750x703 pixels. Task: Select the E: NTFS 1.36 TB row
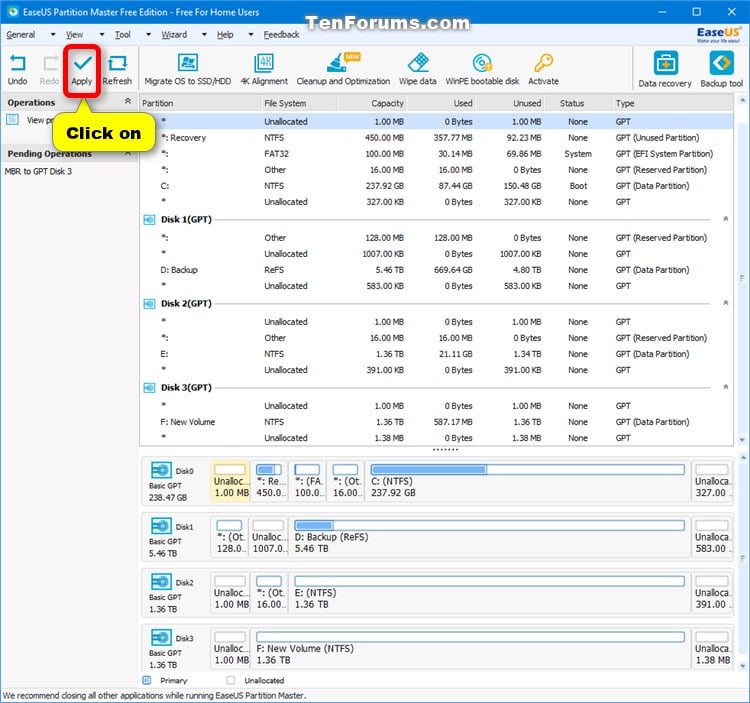point(437,354)
